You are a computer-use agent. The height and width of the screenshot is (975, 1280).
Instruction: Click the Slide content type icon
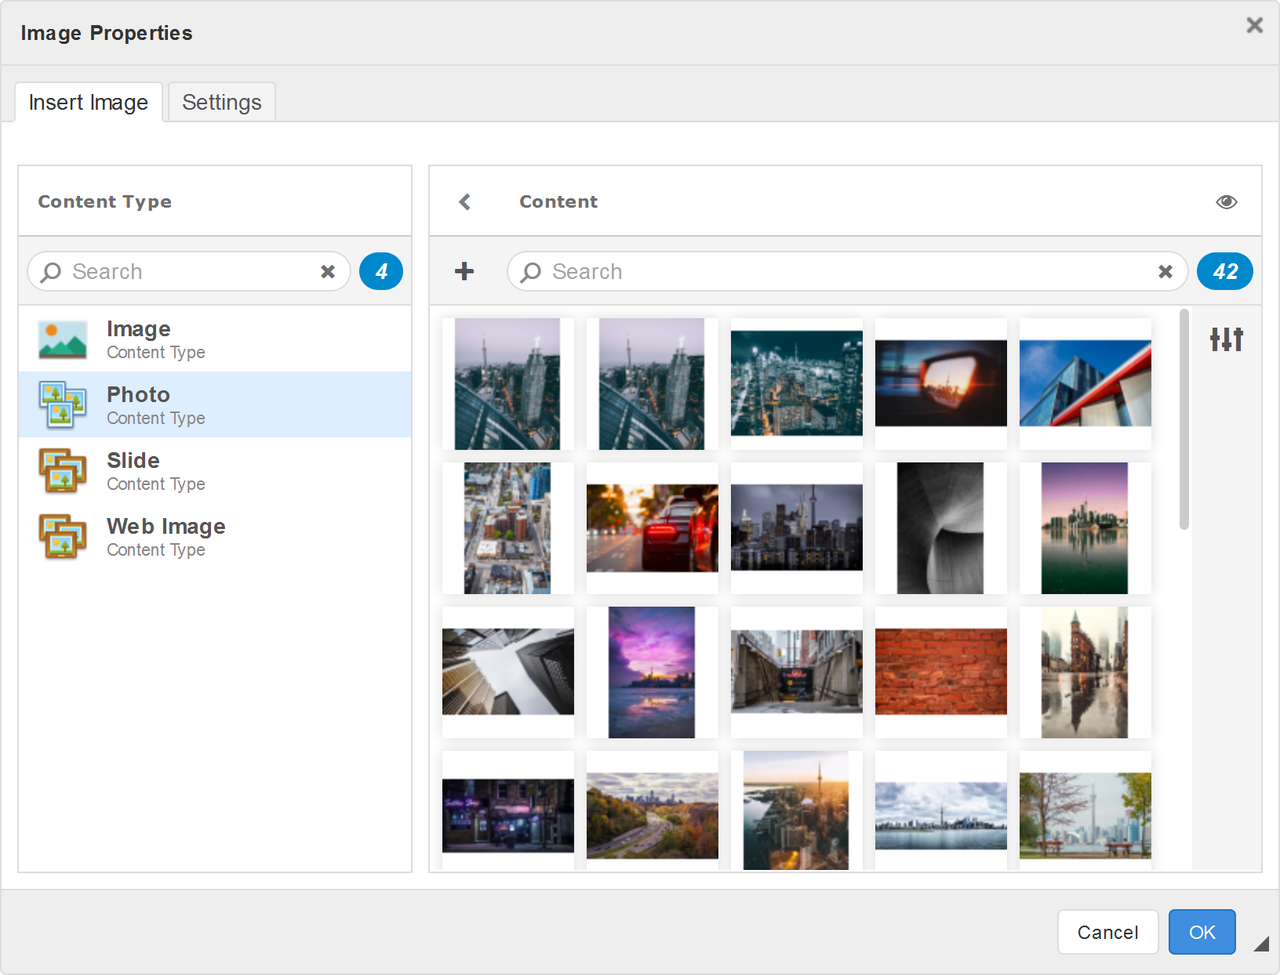[61, 470]
